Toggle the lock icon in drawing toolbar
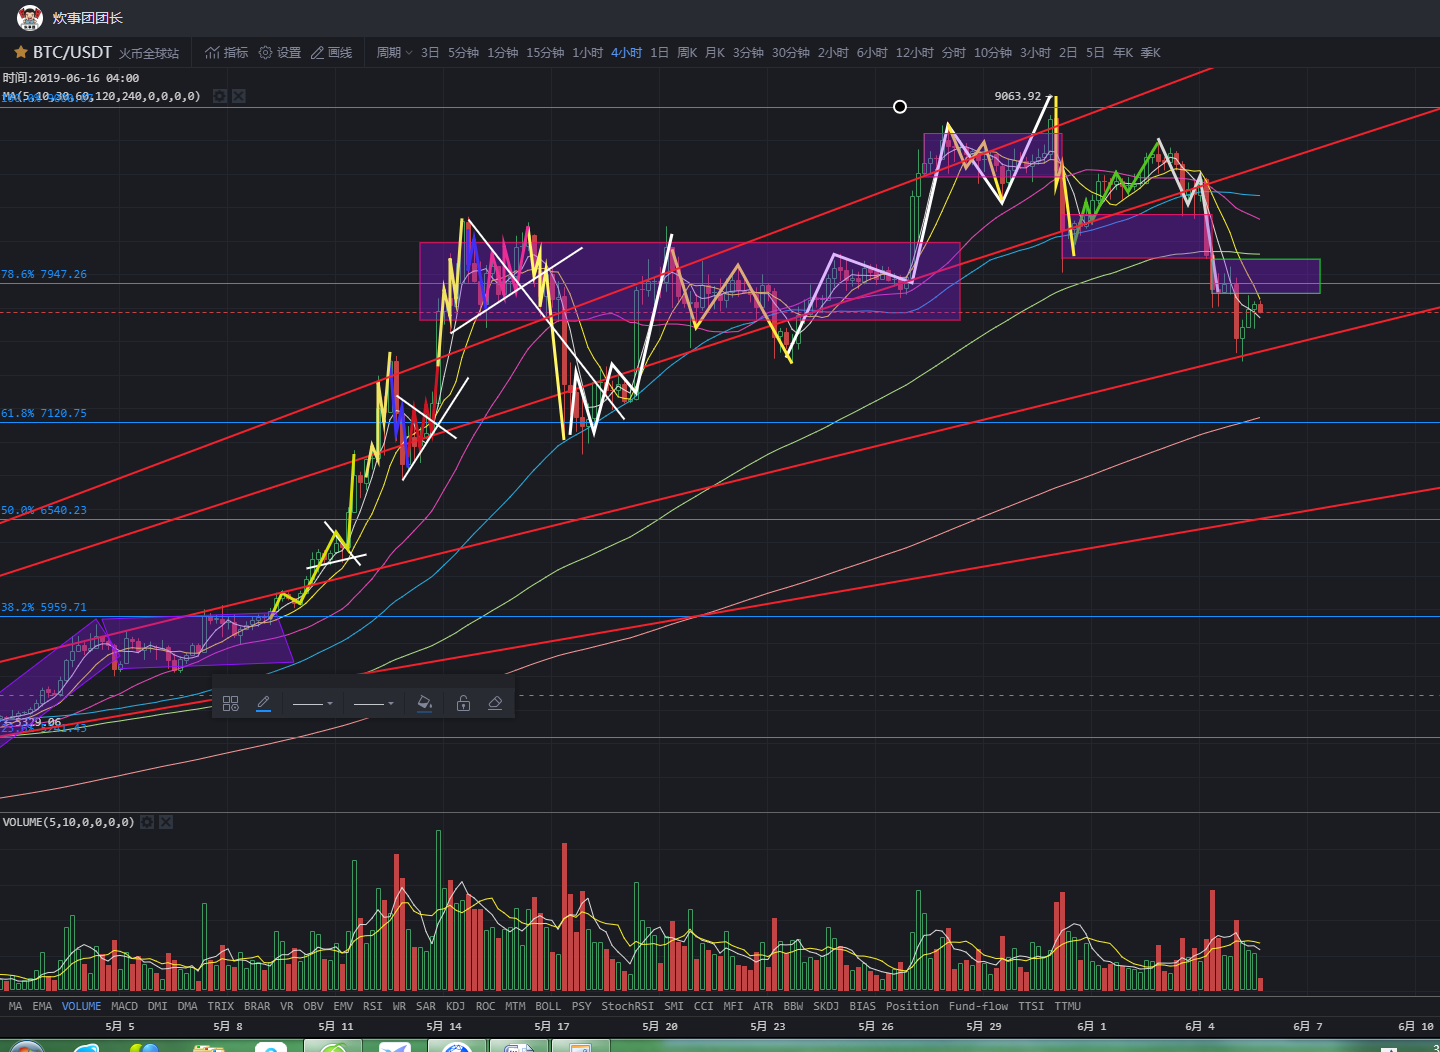 [x=463, y=703]
